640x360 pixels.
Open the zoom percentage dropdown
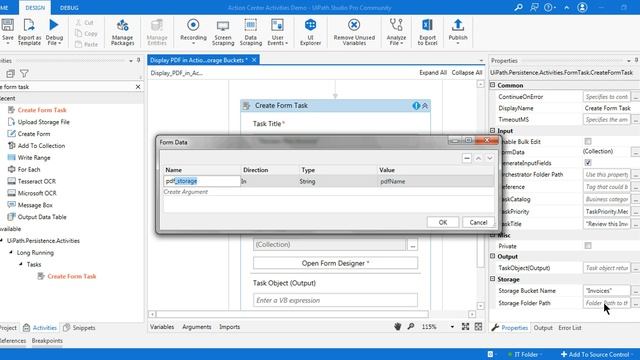point(452,327)
